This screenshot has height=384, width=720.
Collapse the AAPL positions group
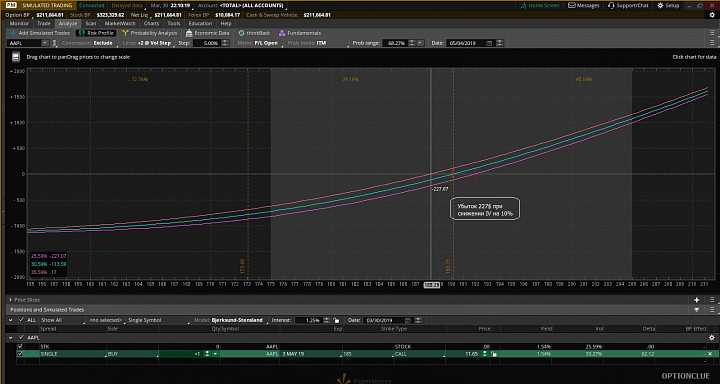[x=11, y=337]
